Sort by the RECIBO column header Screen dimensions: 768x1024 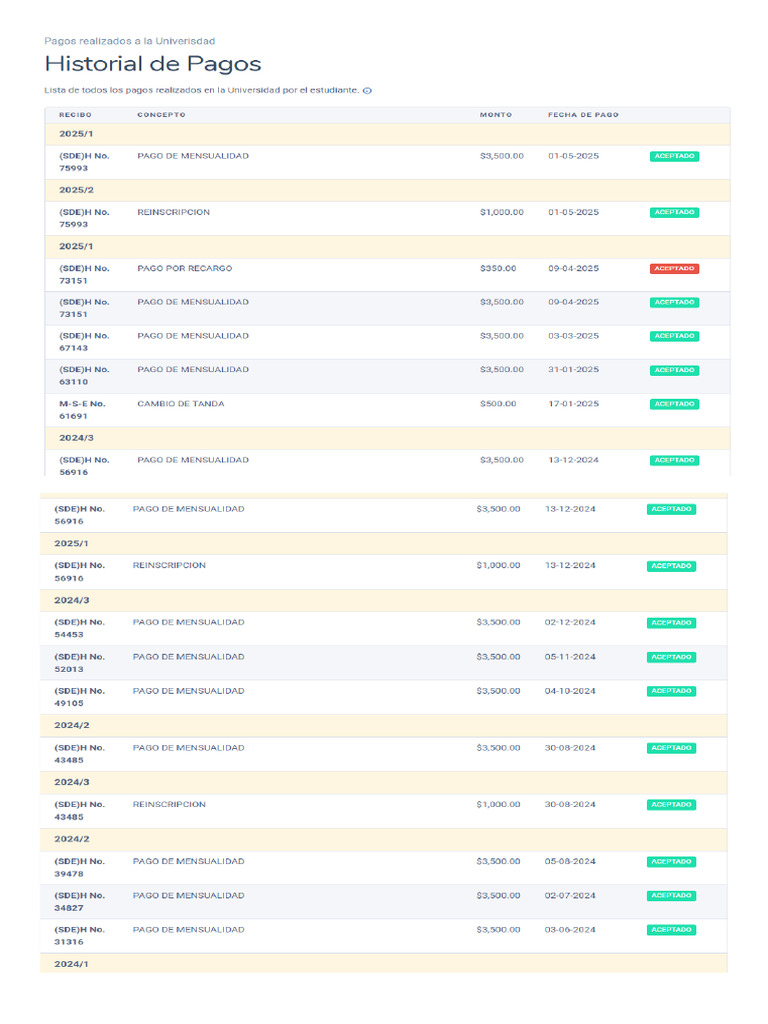[x=75, y=115]
